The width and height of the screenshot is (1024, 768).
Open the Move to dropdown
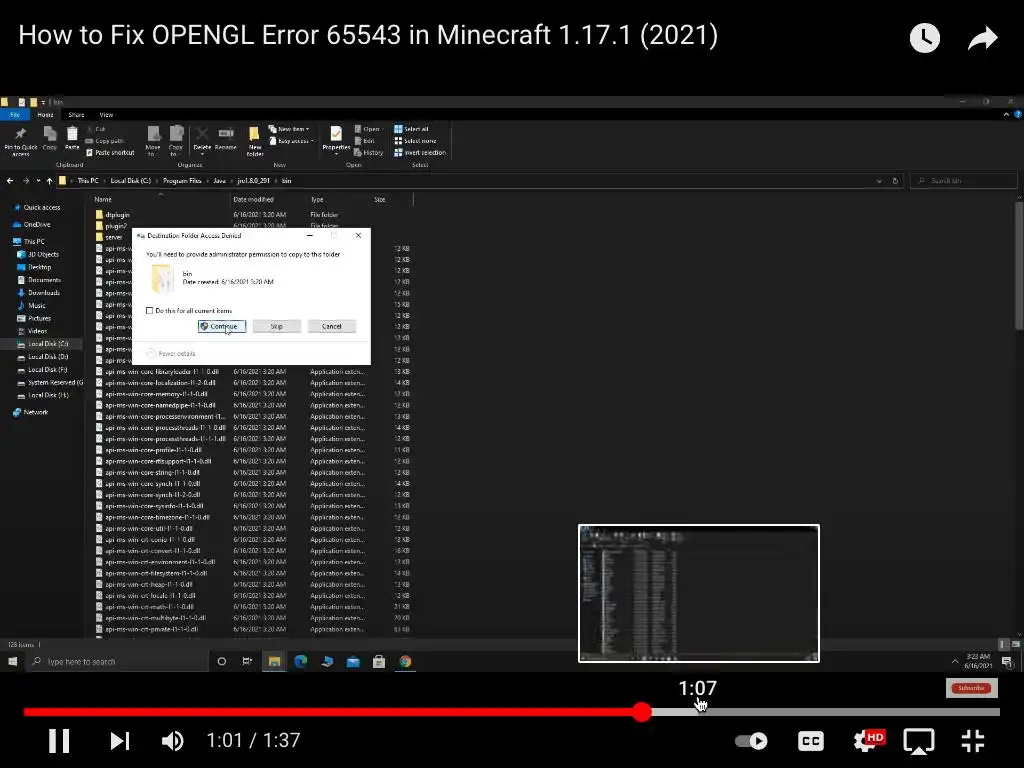pyautogui.click(x=153, y=141)
